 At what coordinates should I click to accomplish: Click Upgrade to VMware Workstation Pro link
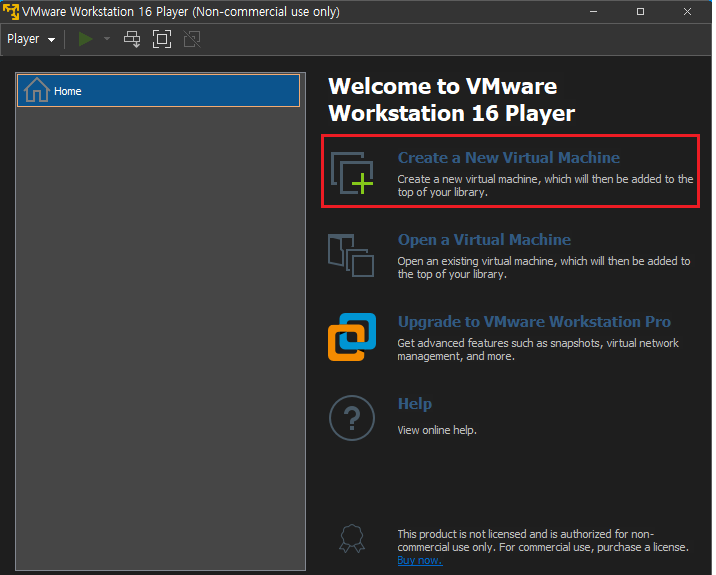[534, 322]
